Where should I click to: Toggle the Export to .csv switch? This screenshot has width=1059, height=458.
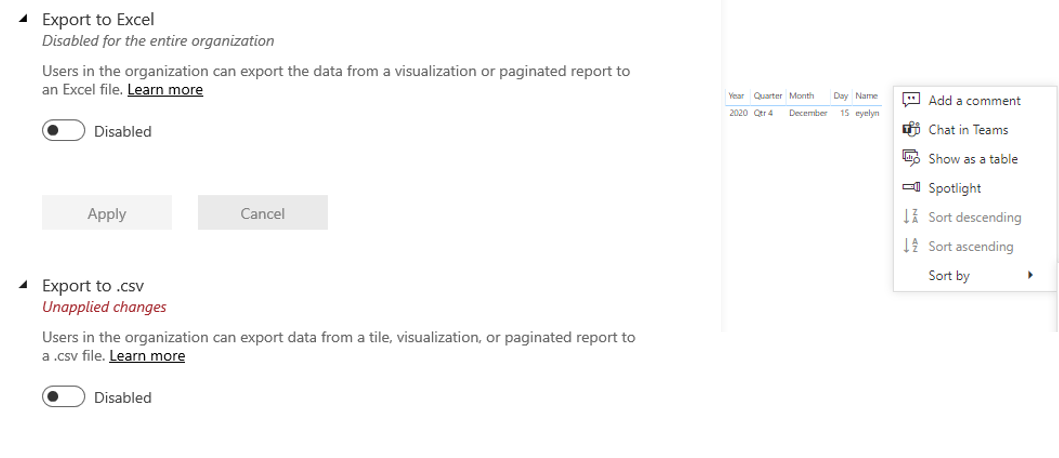point(63,397)
